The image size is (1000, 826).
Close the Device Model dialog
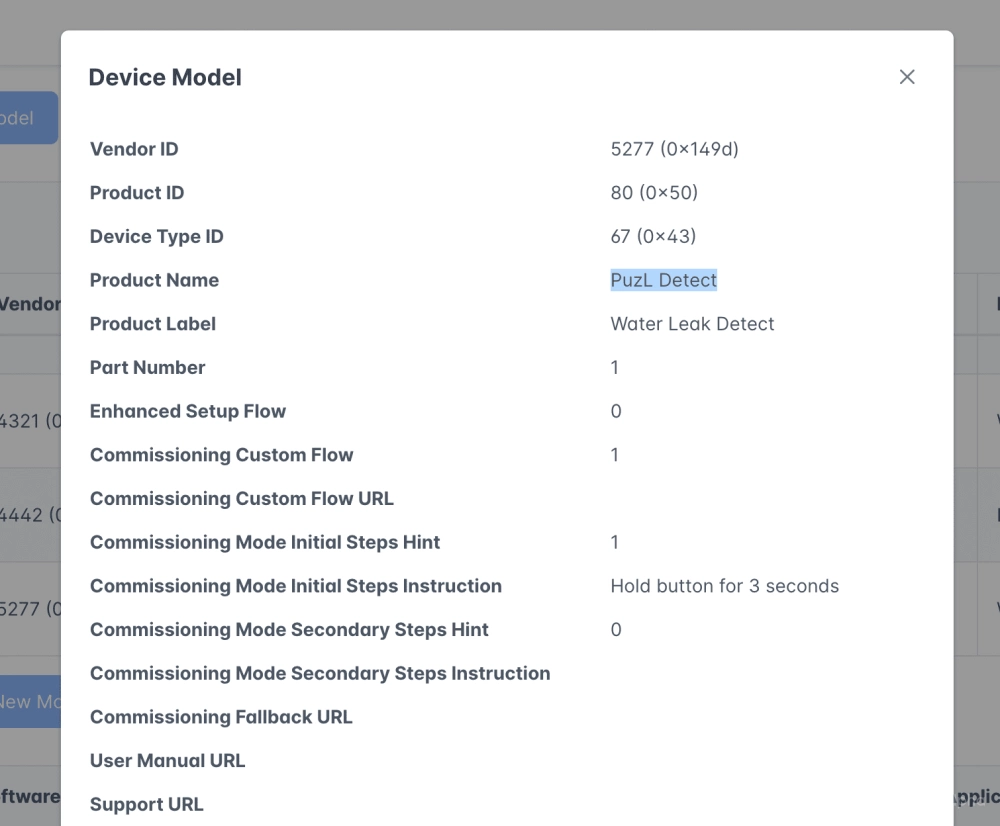pos(907,77)
